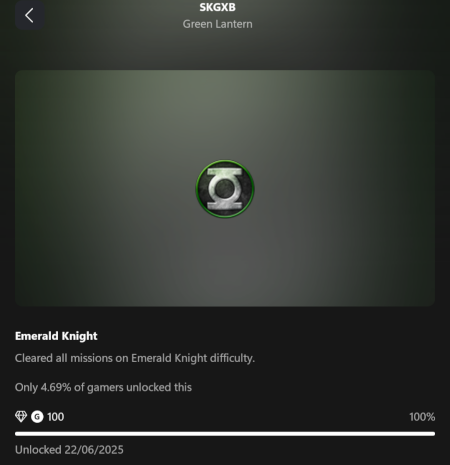Click the right end of progress bar
This screenshot has height=465, width=450.
click(433, 434)
